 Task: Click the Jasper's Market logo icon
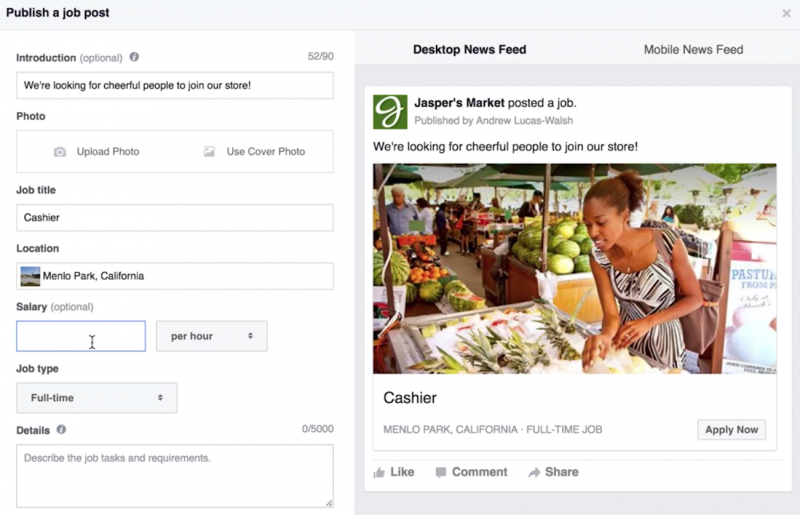pos(390,112)
